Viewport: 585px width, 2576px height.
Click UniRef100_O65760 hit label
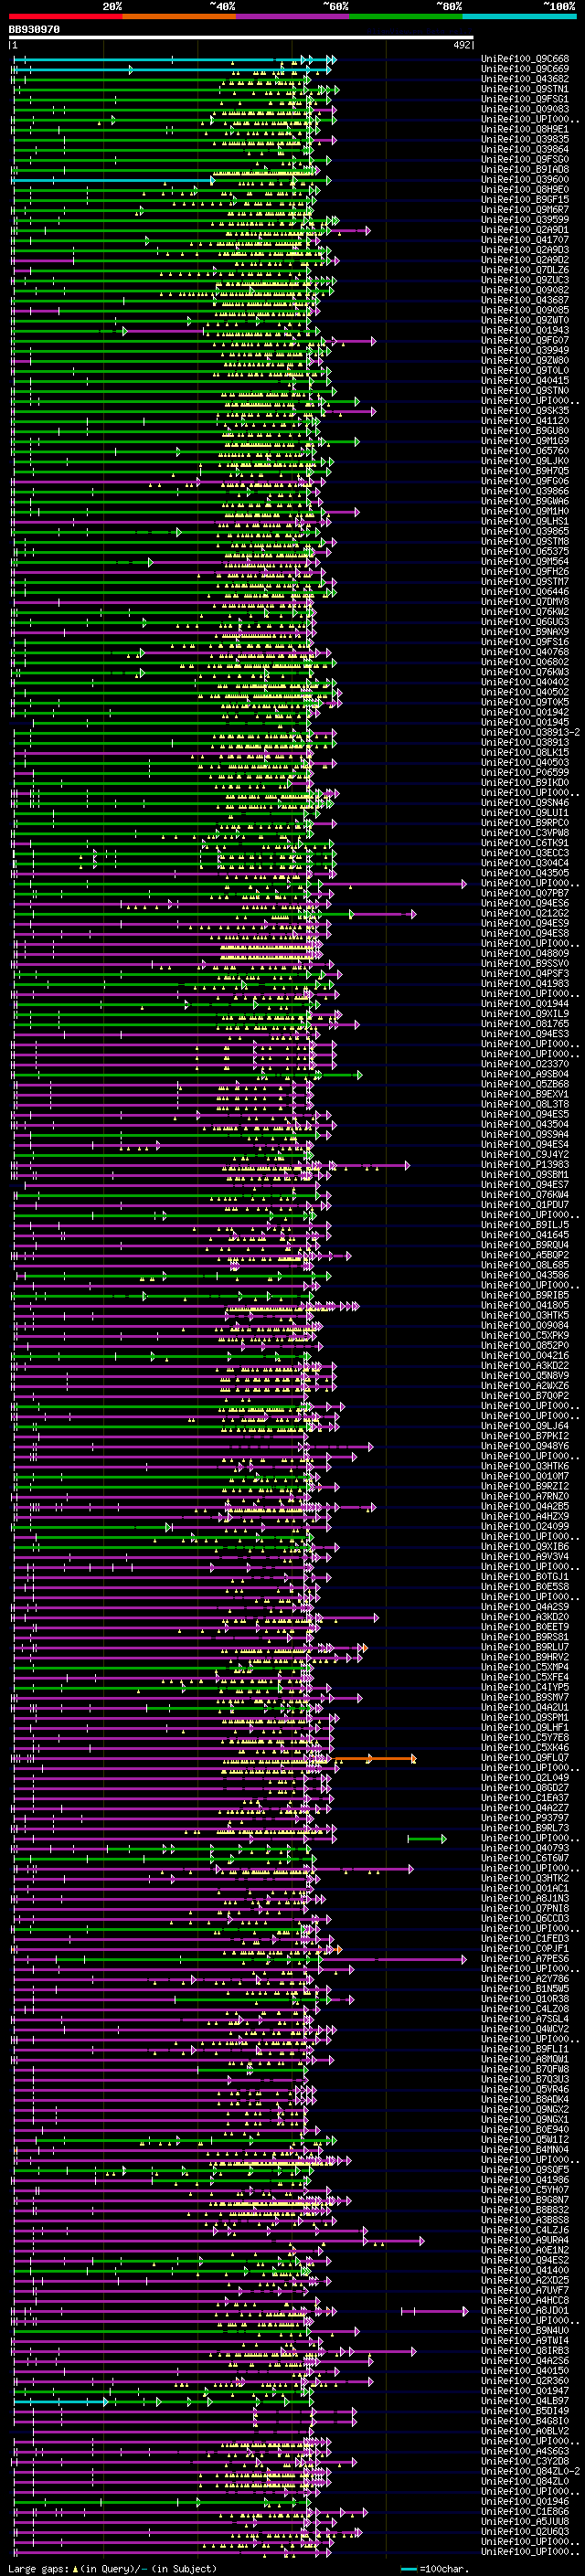coord(525,451)
